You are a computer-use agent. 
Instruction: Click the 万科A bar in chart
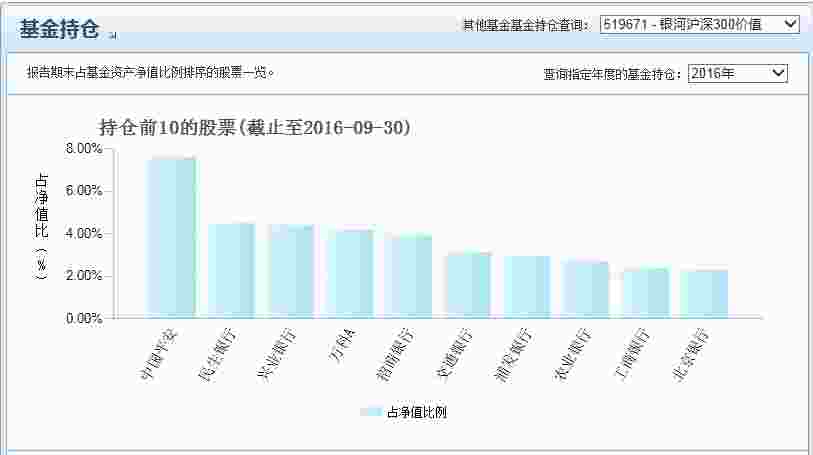[350, 273]
